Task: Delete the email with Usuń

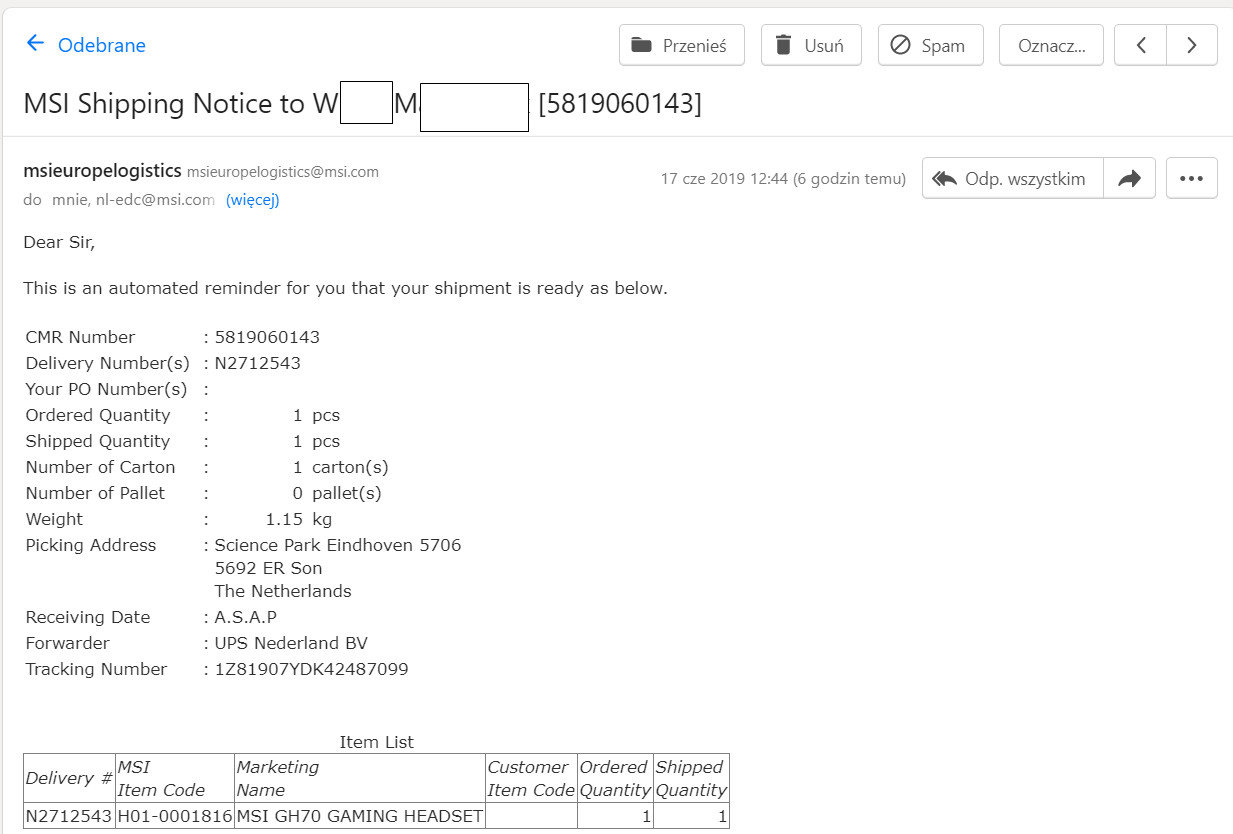Action: click(811, 45)
